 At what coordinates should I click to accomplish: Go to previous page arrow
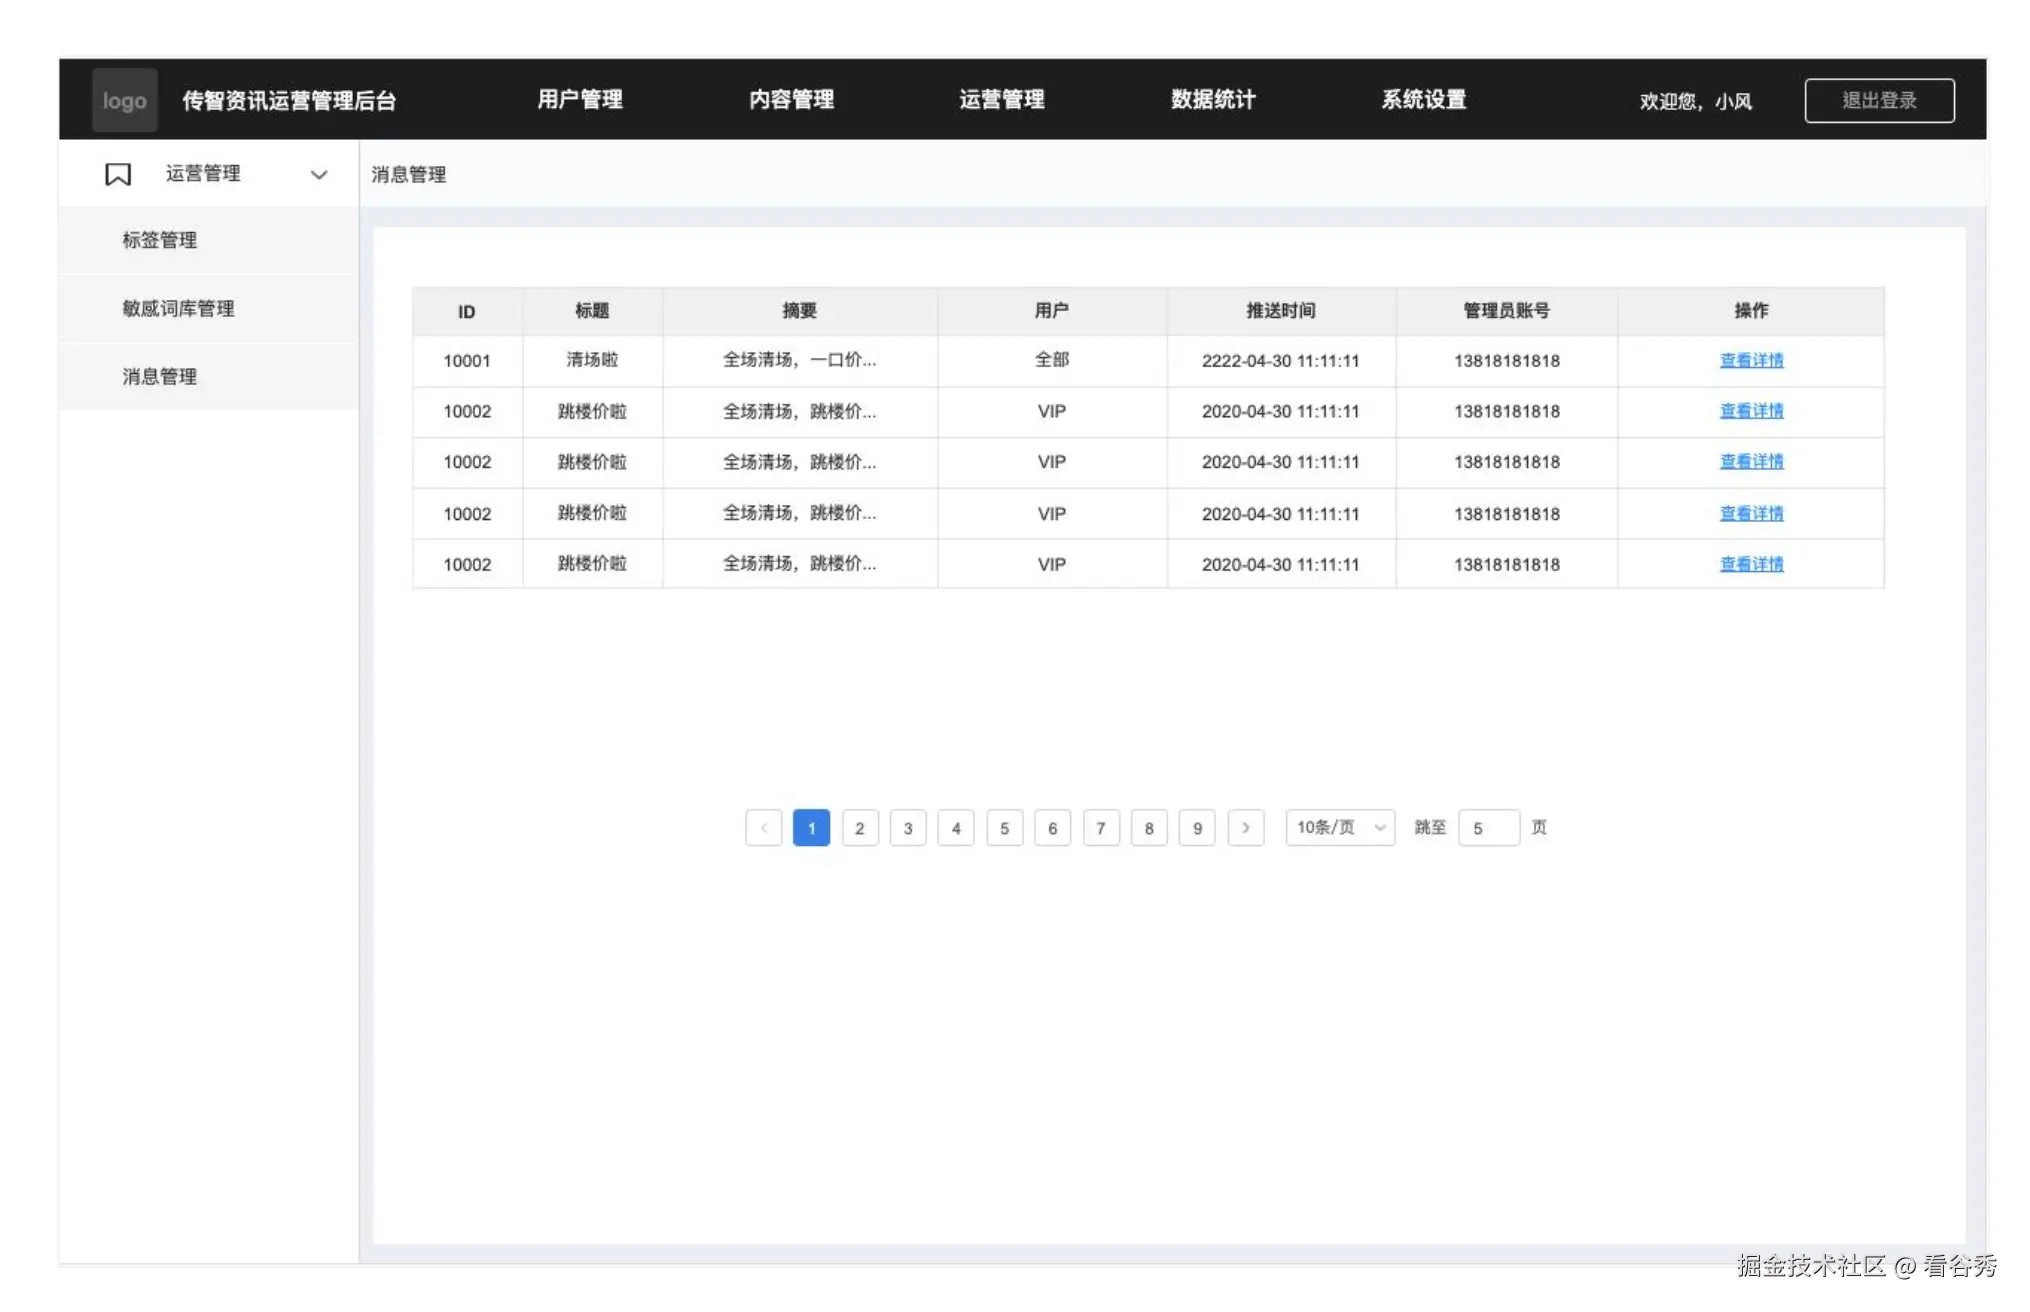(x=764, y=828)
